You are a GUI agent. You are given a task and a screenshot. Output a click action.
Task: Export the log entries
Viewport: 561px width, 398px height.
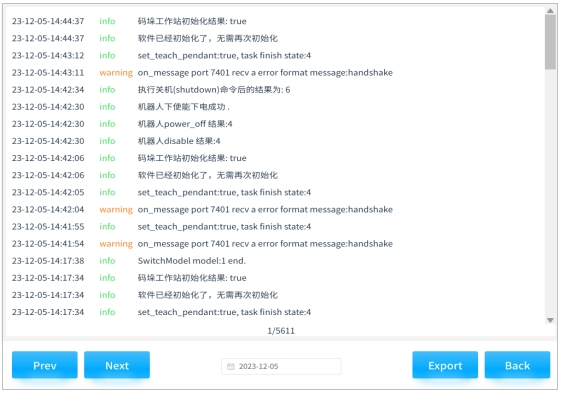(x=445, y=365)
